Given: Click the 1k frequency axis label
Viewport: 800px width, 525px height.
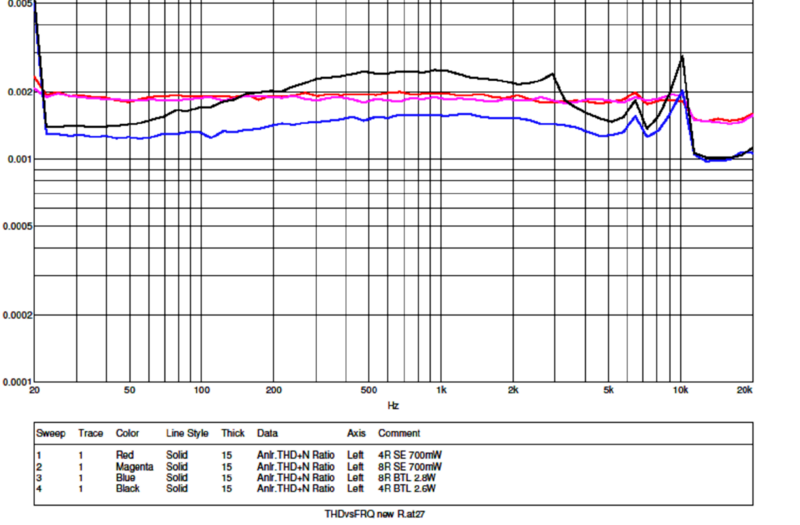Looking at the screenshot, I should tap(441, 390).
